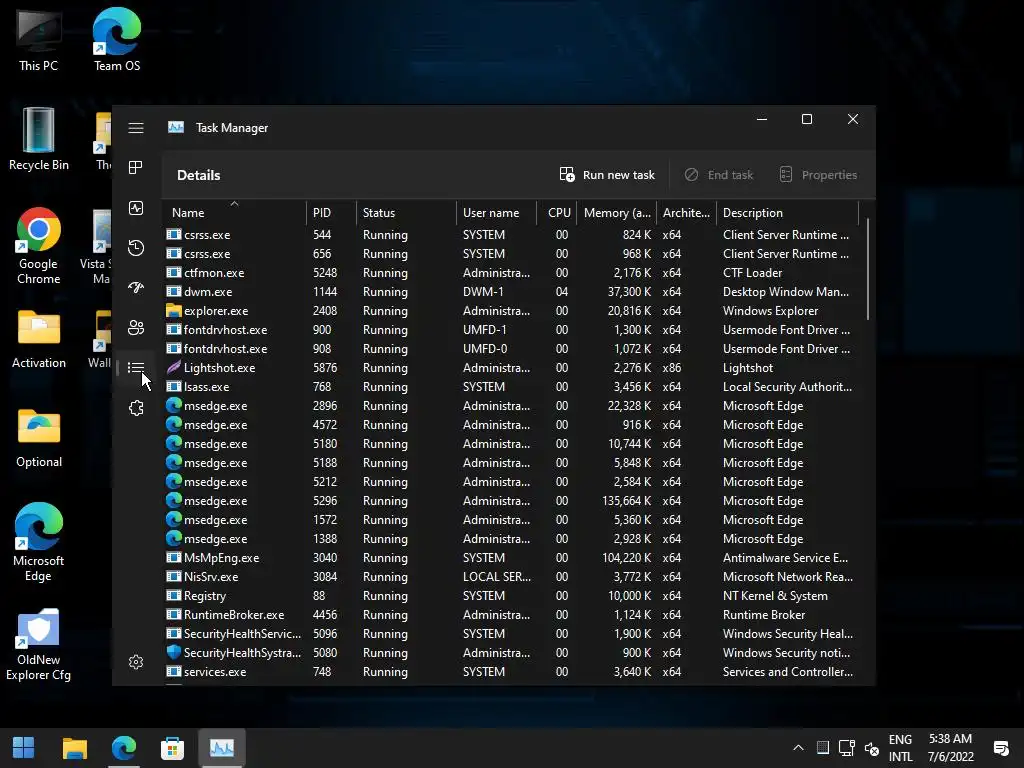Sort by the Architecture column header
The width and height of the screenshot is (1024, 768).
point(686,213)
